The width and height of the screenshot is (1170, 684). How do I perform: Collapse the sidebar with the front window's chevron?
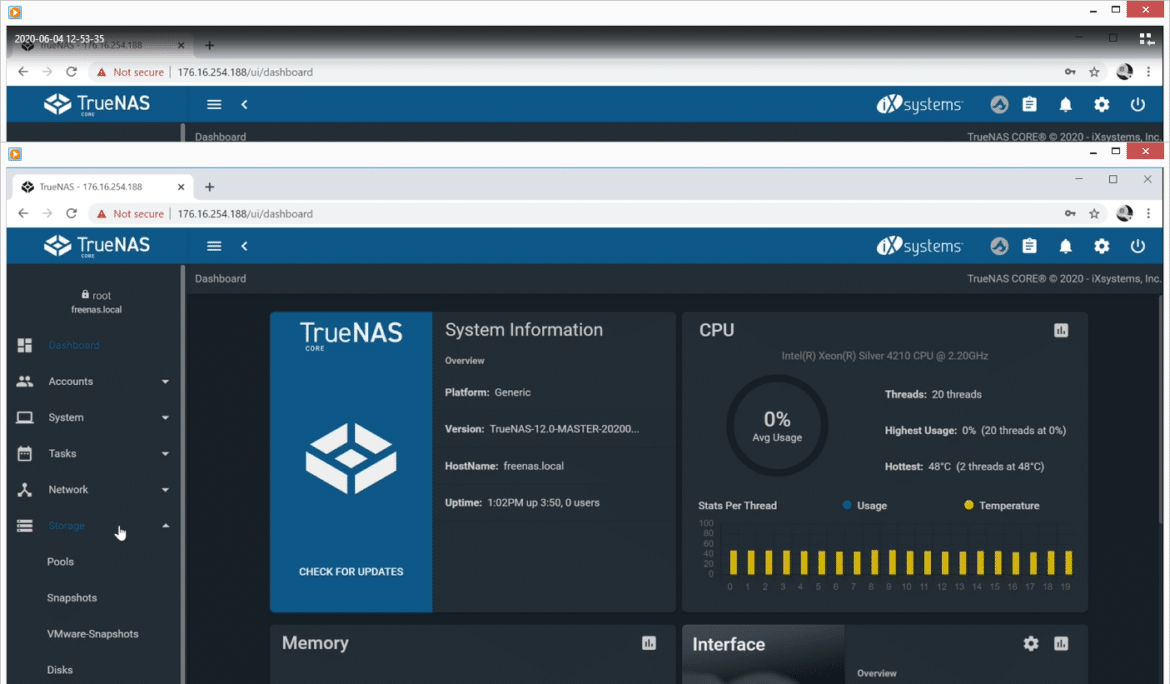tap(244, 246)
